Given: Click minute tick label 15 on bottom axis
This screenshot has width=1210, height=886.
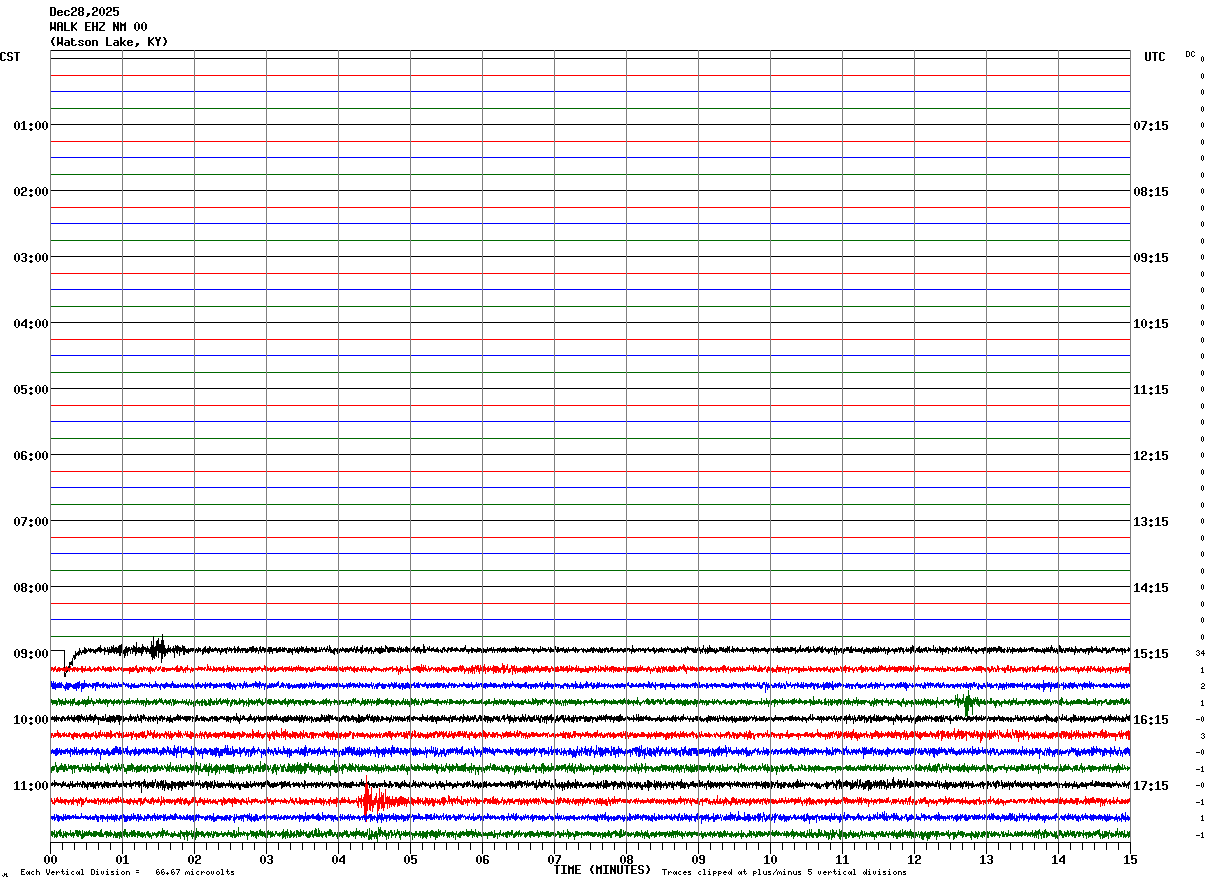Looking at the screenshot, I should pos(1130,860).
